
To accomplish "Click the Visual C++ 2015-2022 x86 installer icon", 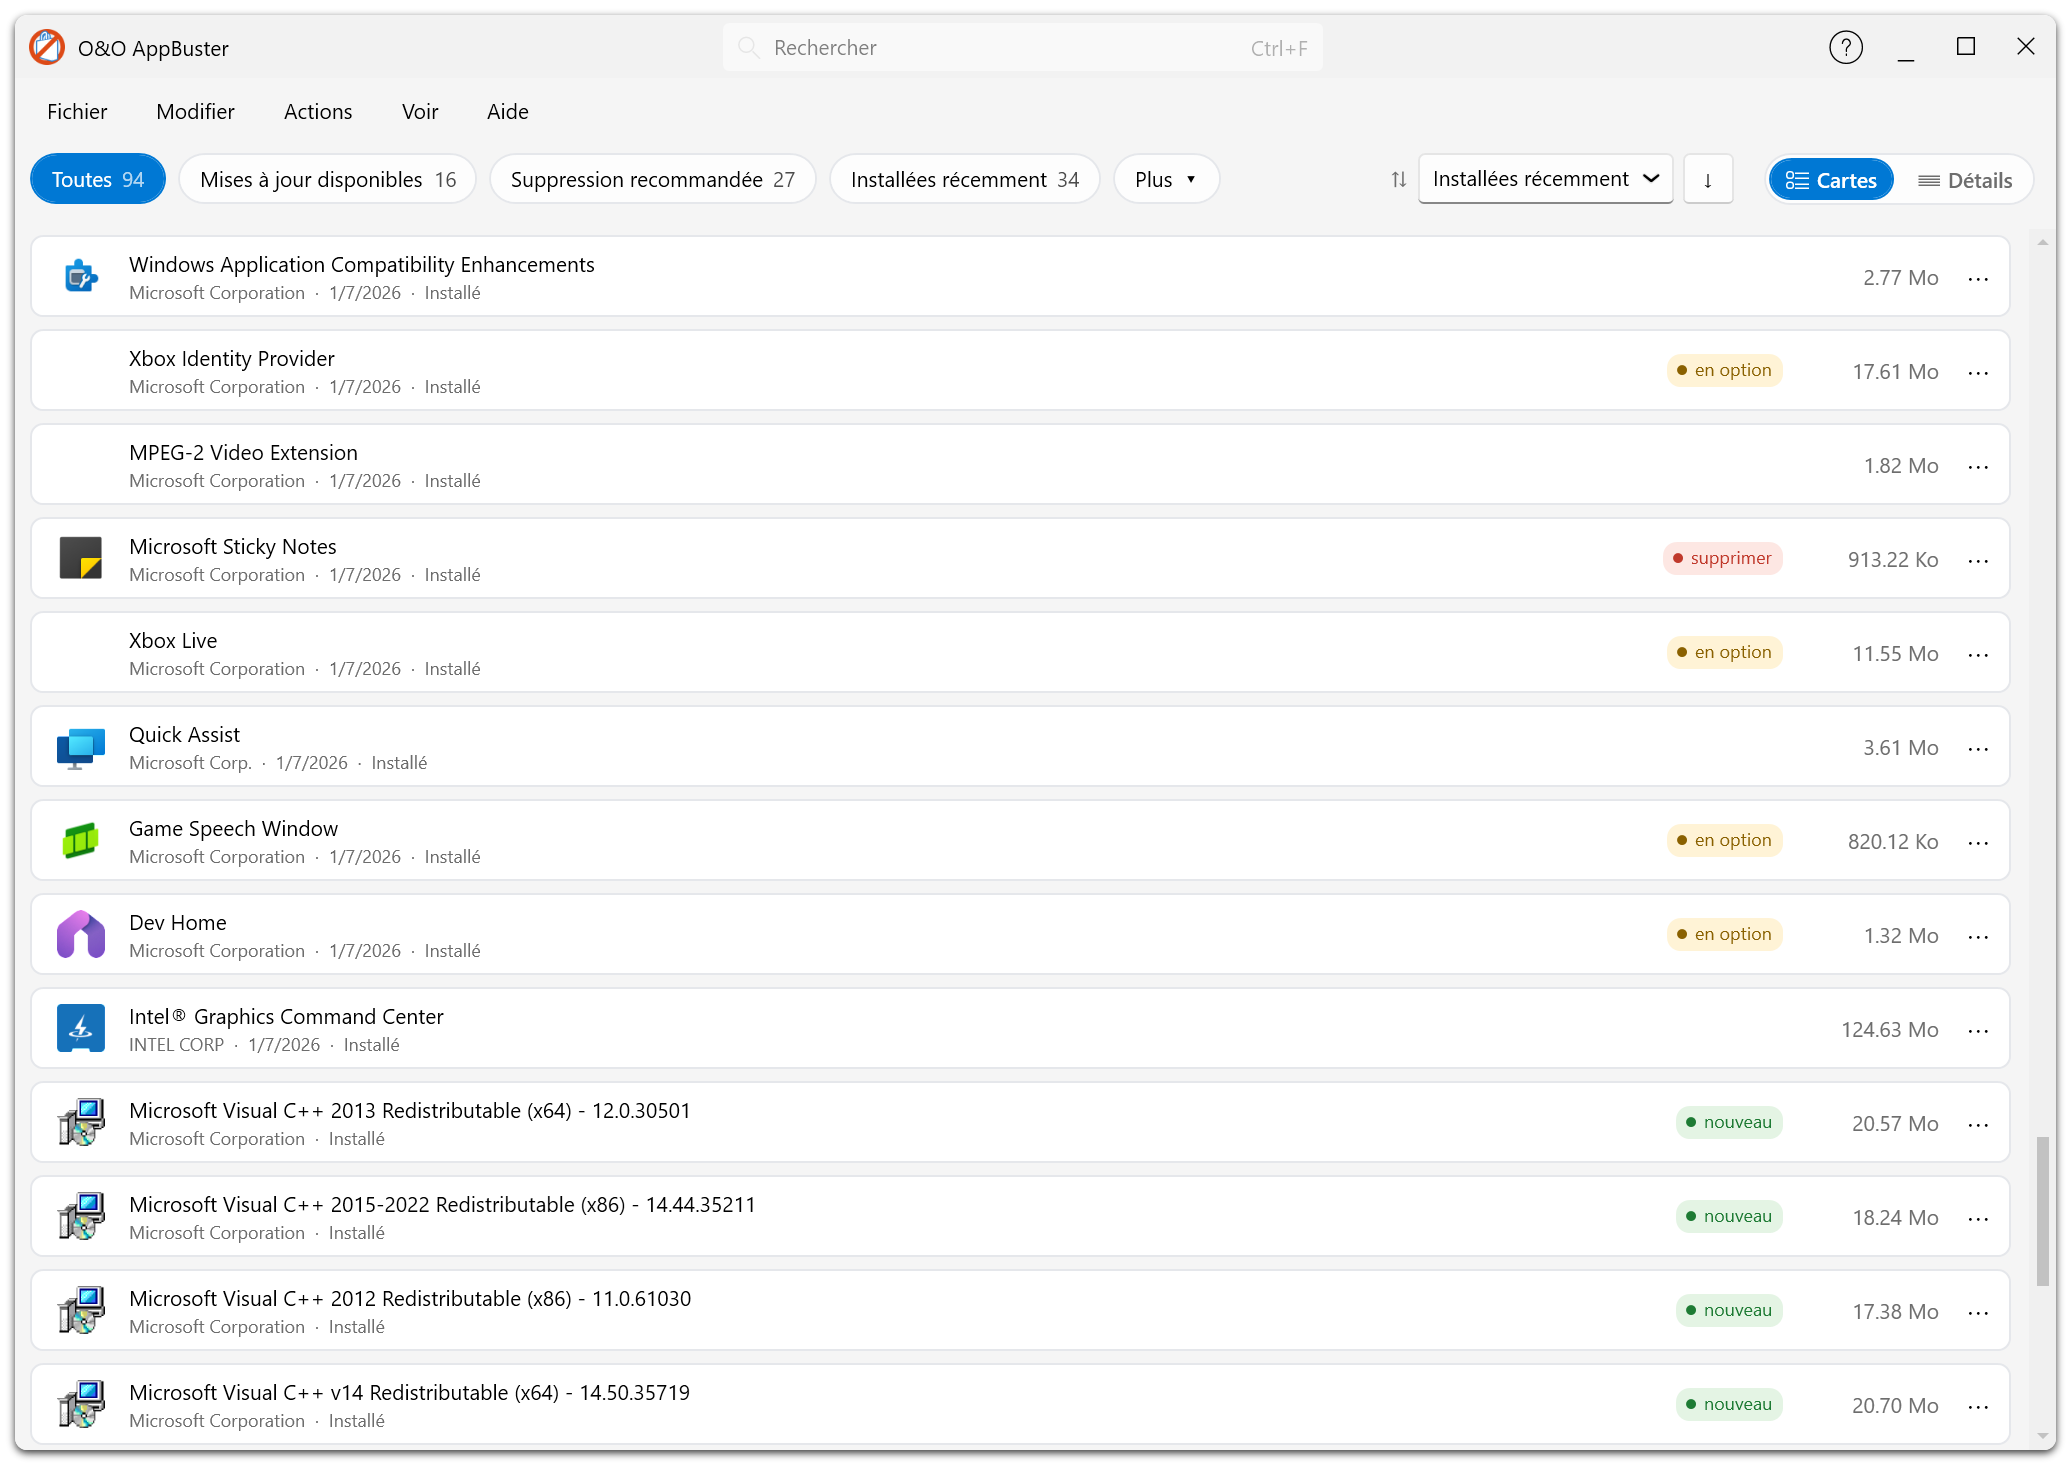I will tap(81, 1216).
